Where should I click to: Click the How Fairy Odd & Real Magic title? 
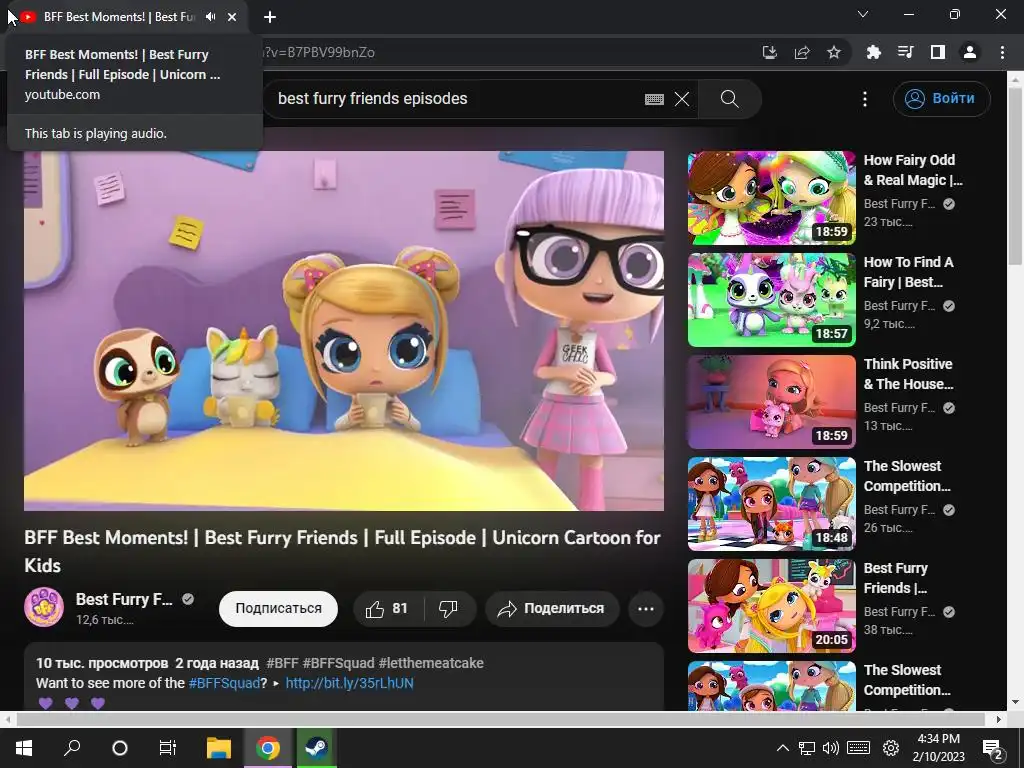tap(913, 170)
